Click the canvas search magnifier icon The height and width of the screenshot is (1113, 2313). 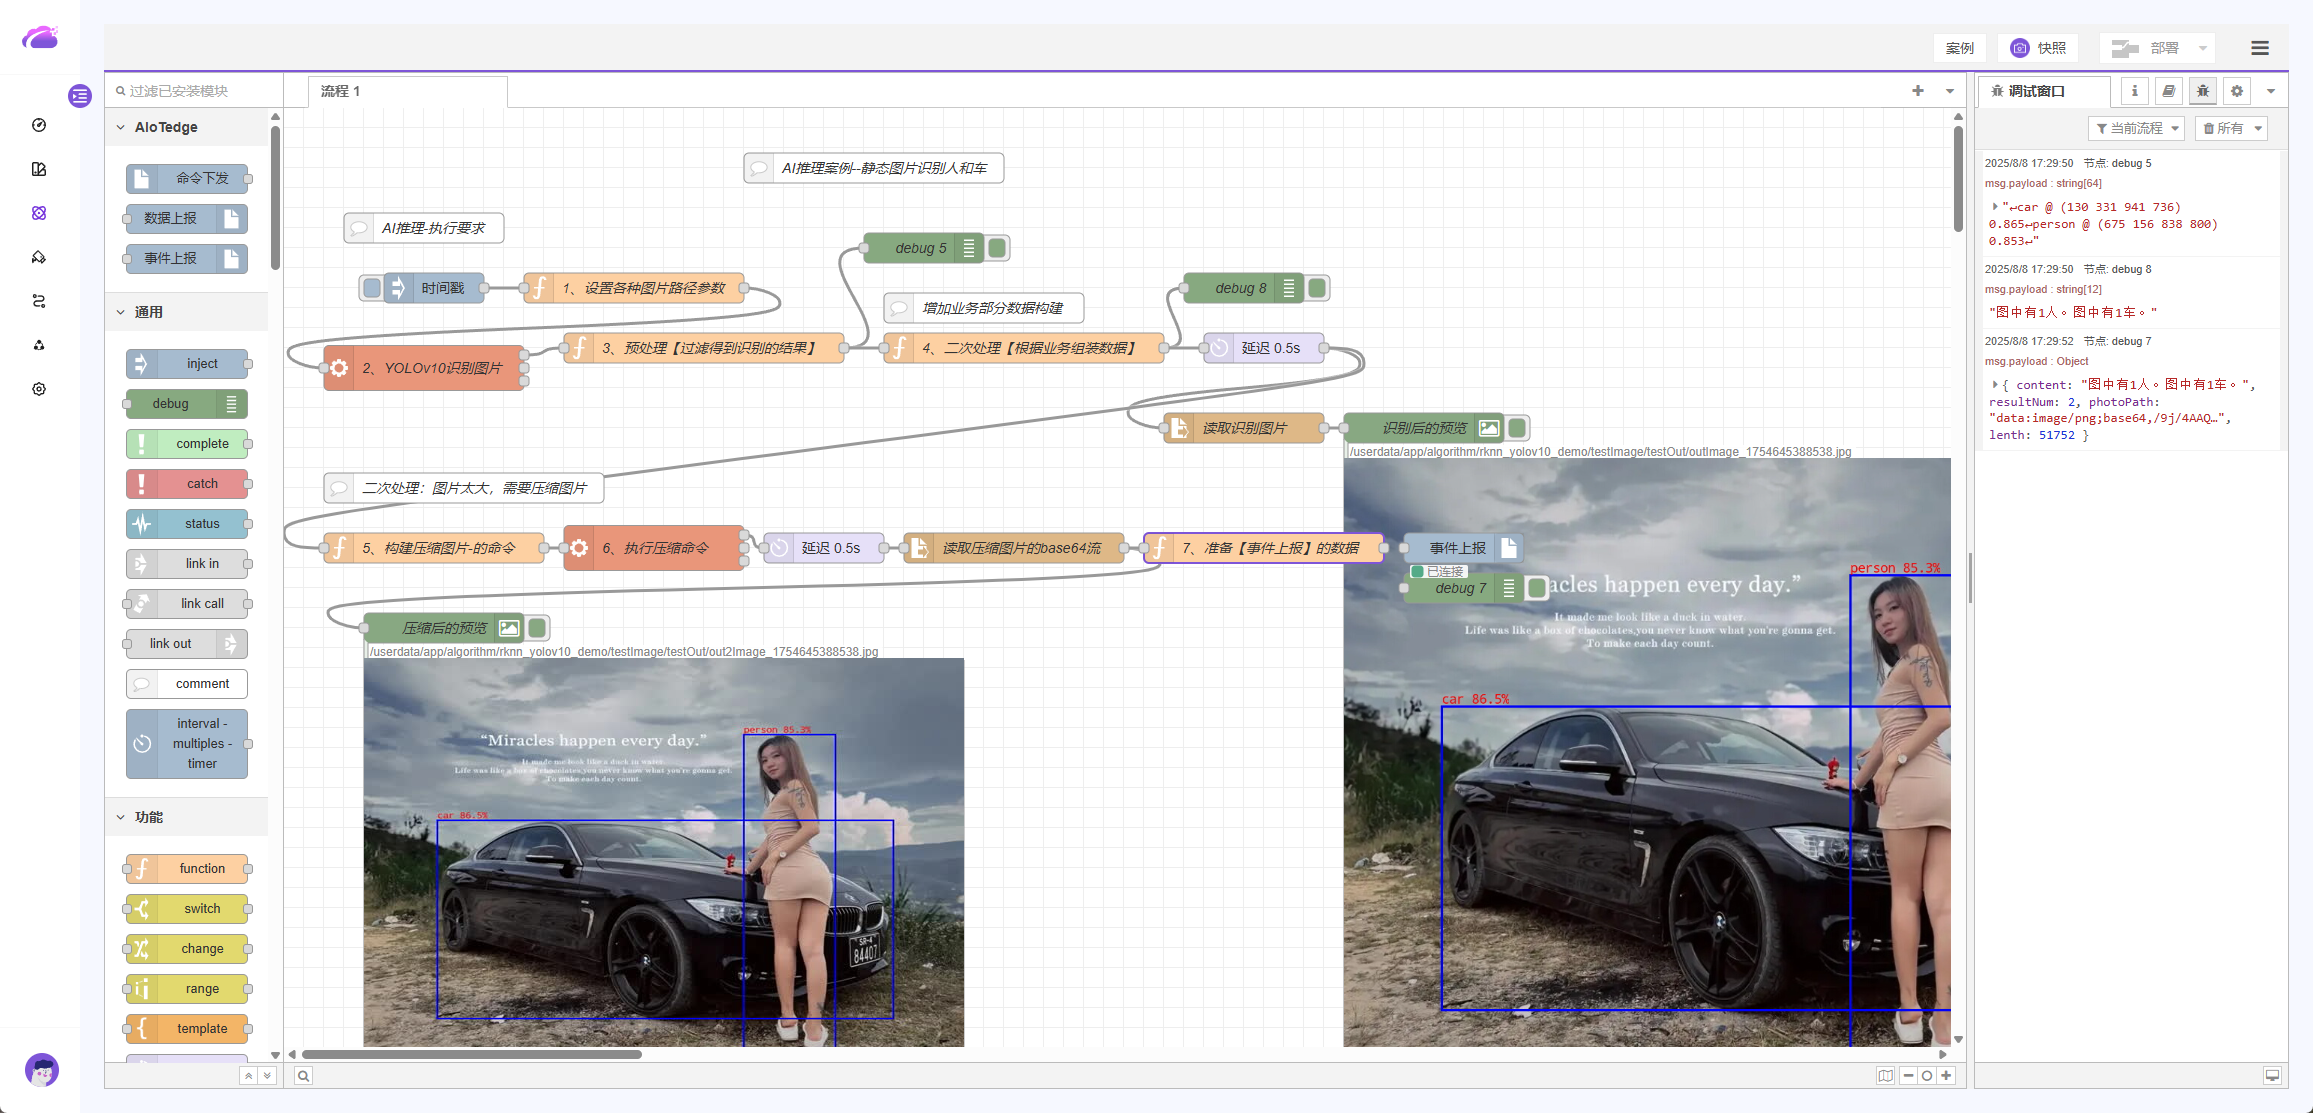[x=303, y=1076]
